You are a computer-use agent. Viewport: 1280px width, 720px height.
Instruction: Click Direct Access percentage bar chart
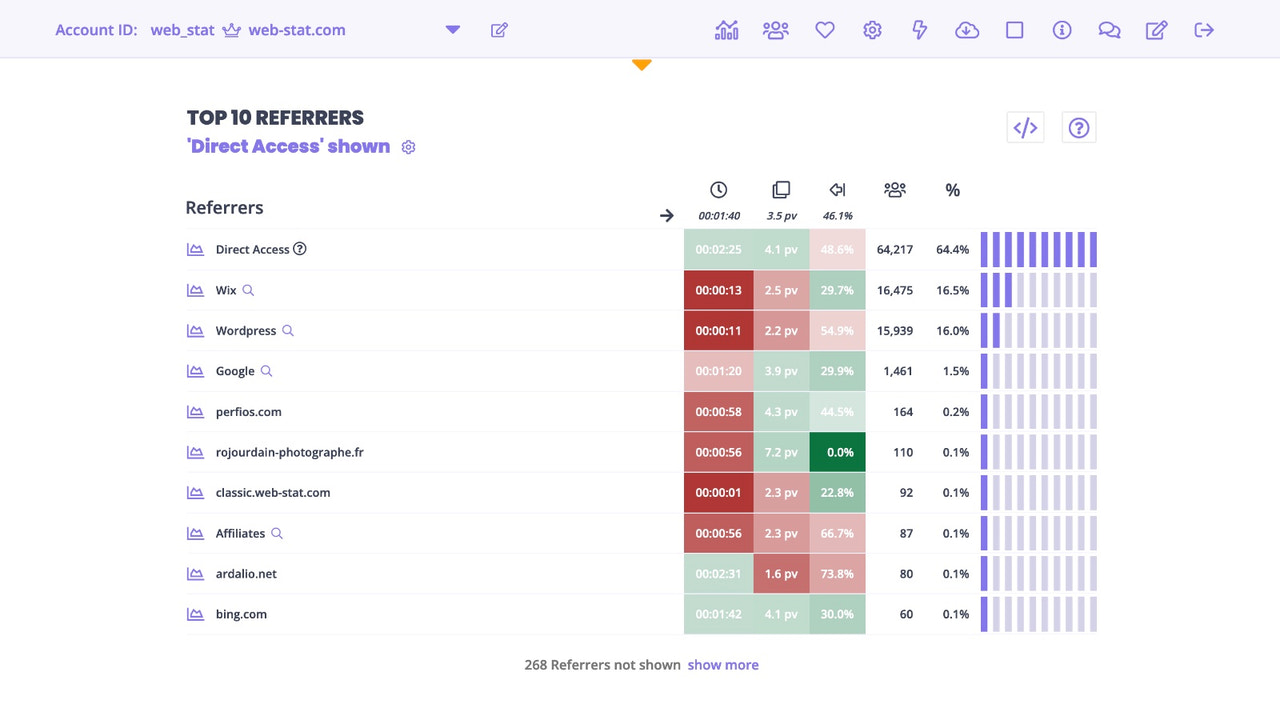click(x=1038, y=248)
